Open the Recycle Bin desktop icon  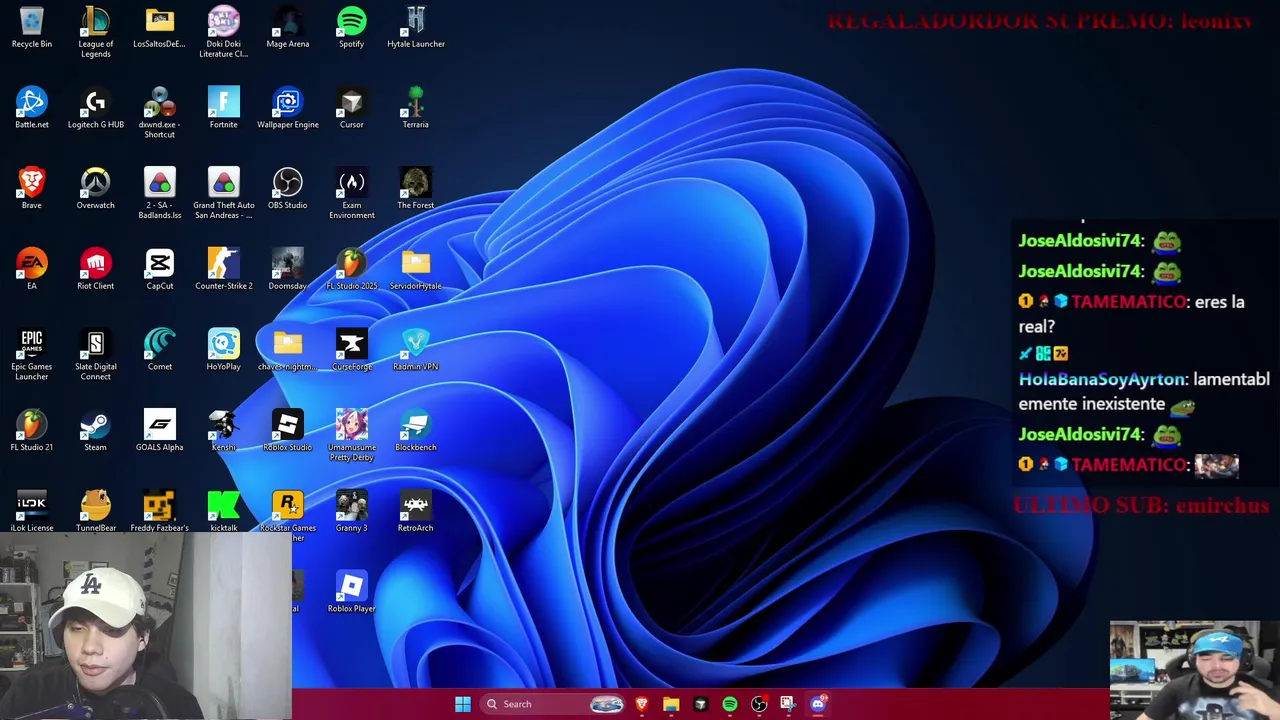point(32,27)
